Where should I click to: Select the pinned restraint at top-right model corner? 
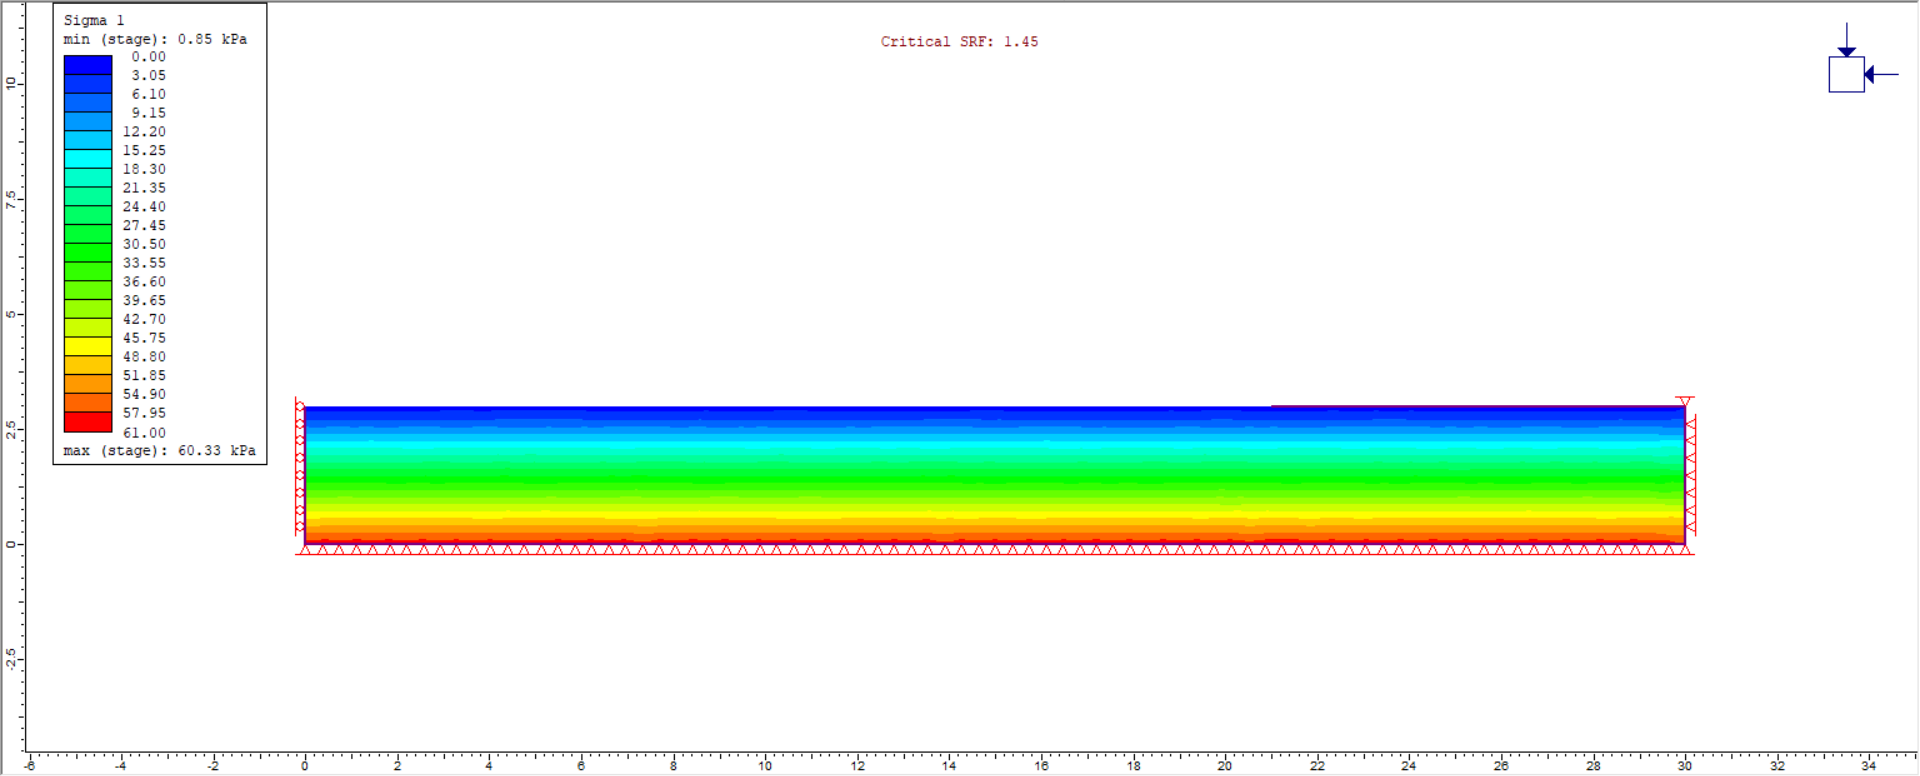click(x=1685, y=402)
